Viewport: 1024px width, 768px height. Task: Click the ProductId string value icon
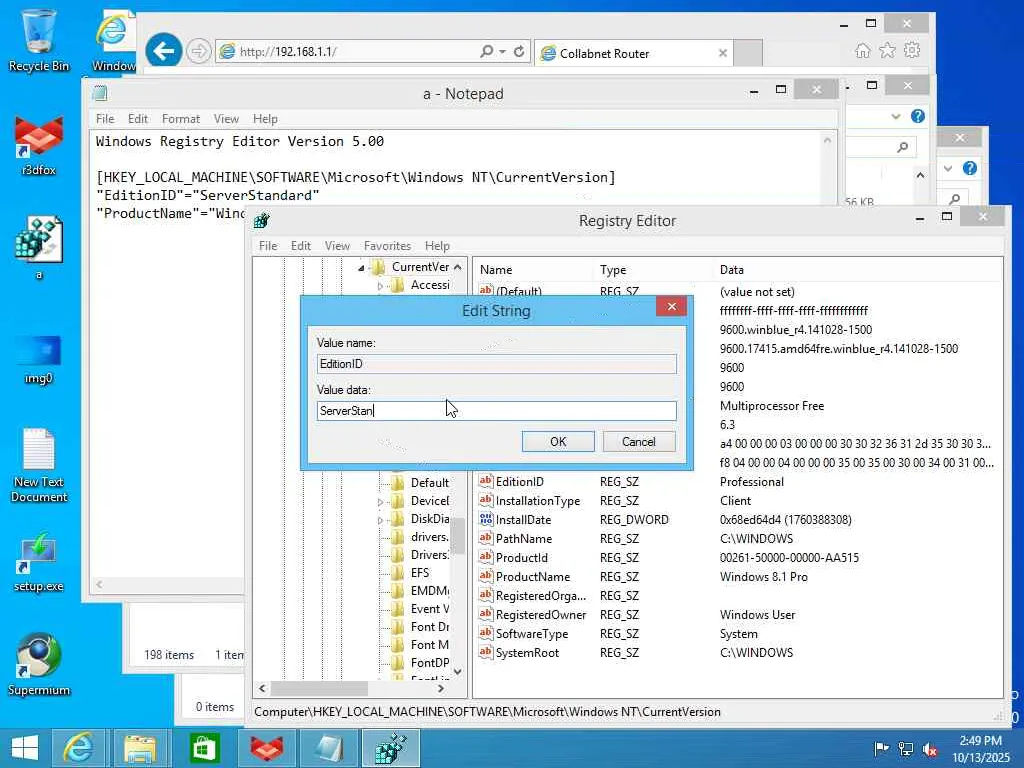click(485, 557)
